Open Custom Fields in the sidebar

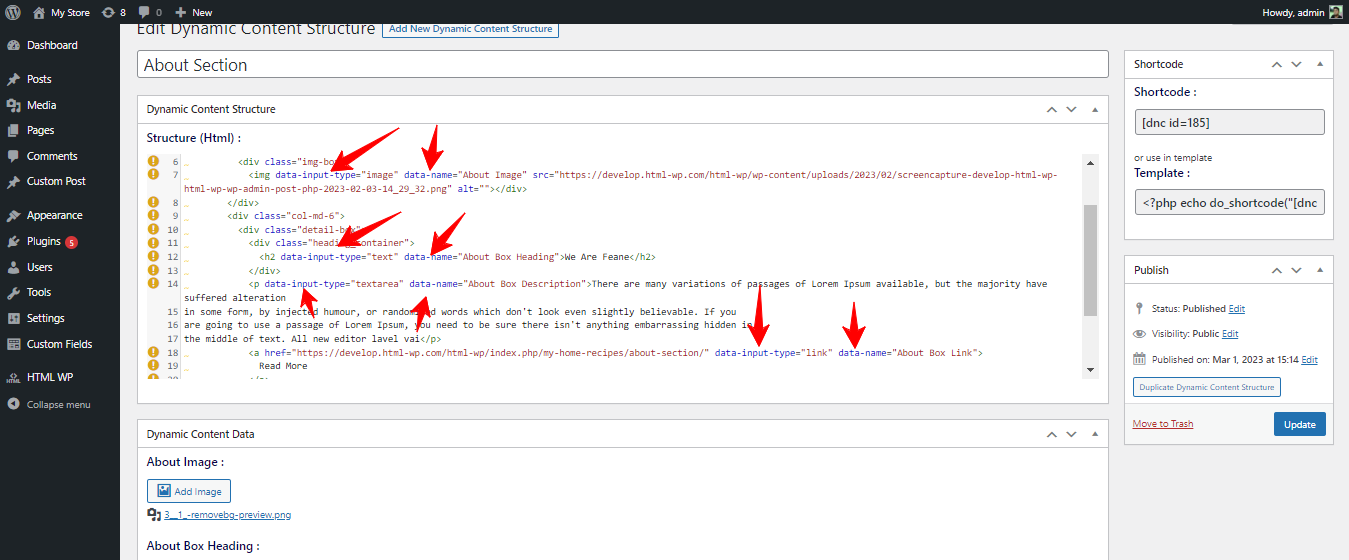pyautogui.click(x=60, y=344)
